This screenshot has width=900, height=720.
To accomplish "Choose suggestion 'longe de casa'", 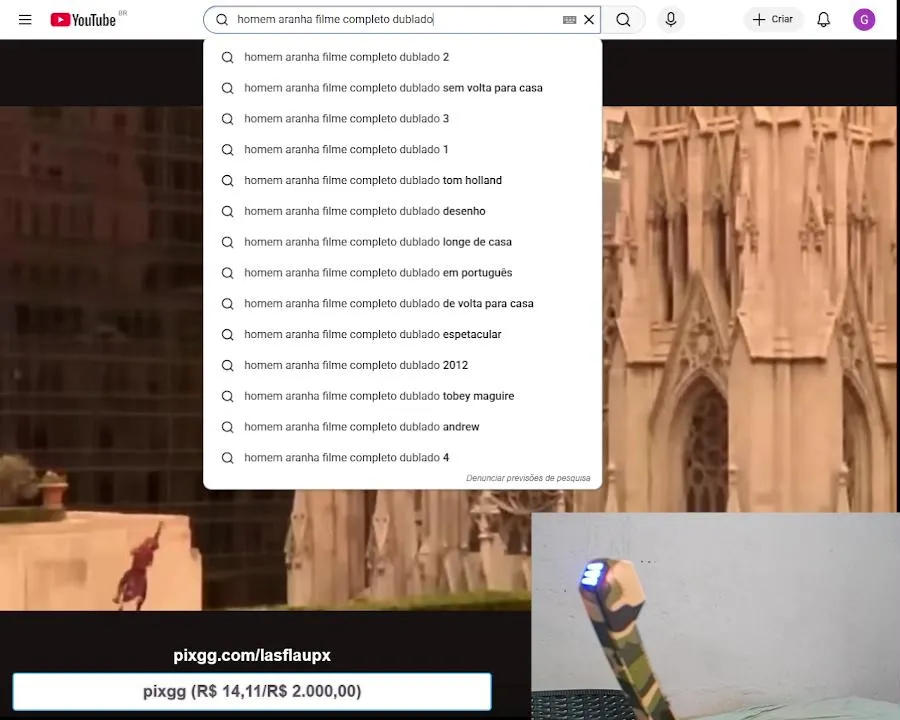I will (x=402, y=242).
